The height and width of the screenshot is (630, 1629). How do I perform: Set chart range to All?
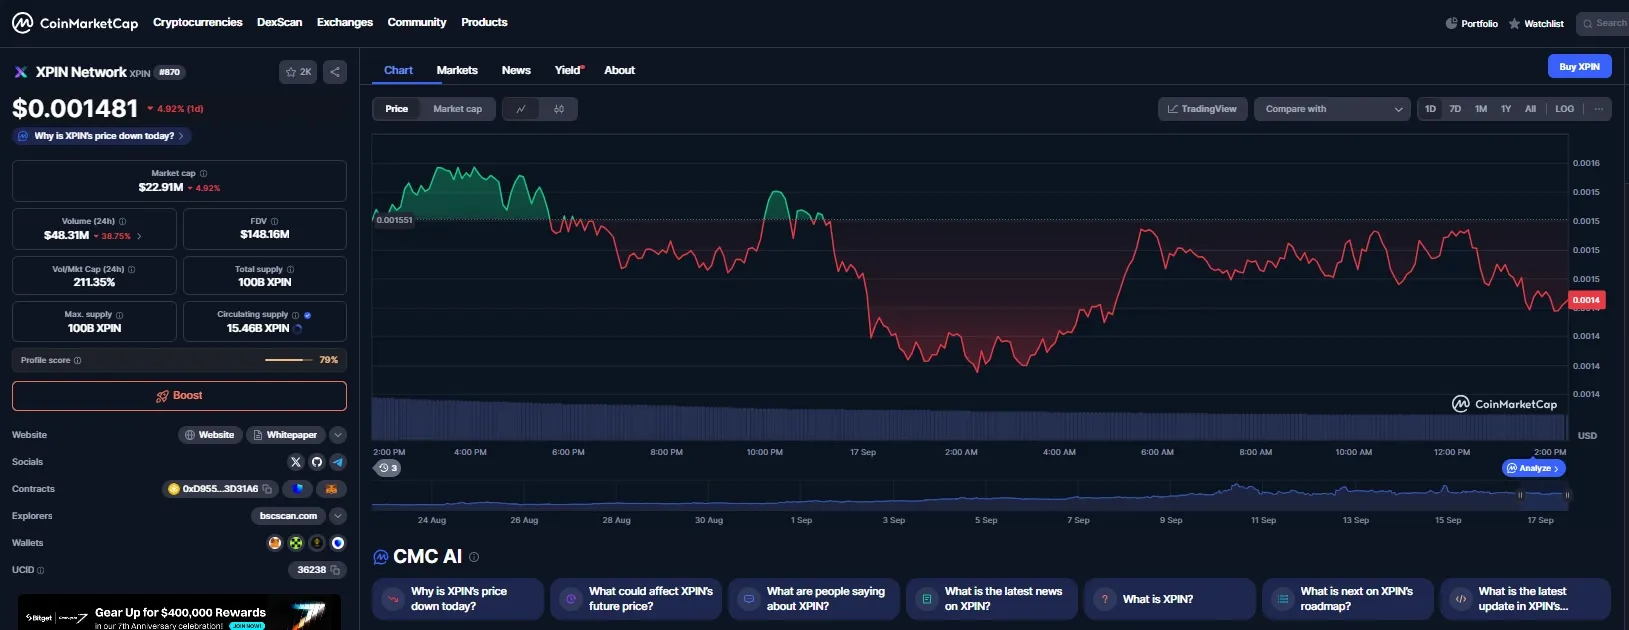tap(1530, 109)
